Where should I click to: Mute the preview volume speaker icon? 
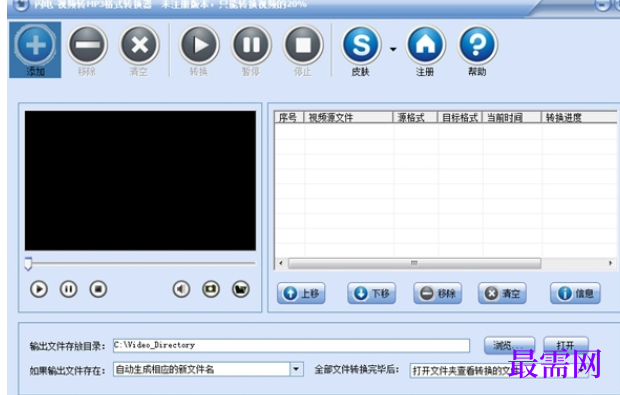click(x=181, y=289)
